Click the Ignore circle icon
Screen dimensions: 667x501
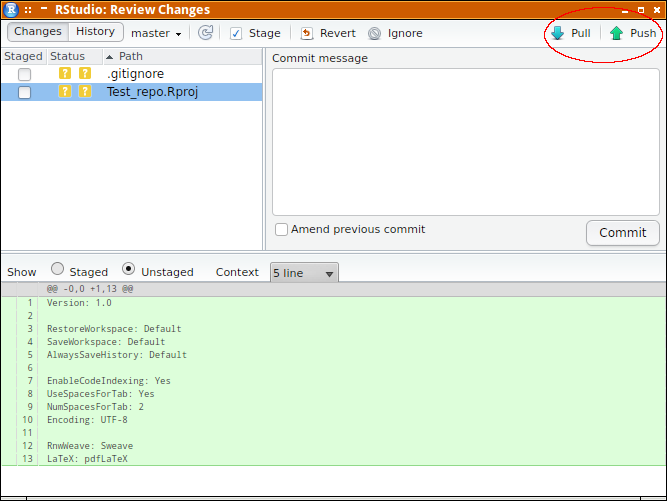click(x=374, y=33)
